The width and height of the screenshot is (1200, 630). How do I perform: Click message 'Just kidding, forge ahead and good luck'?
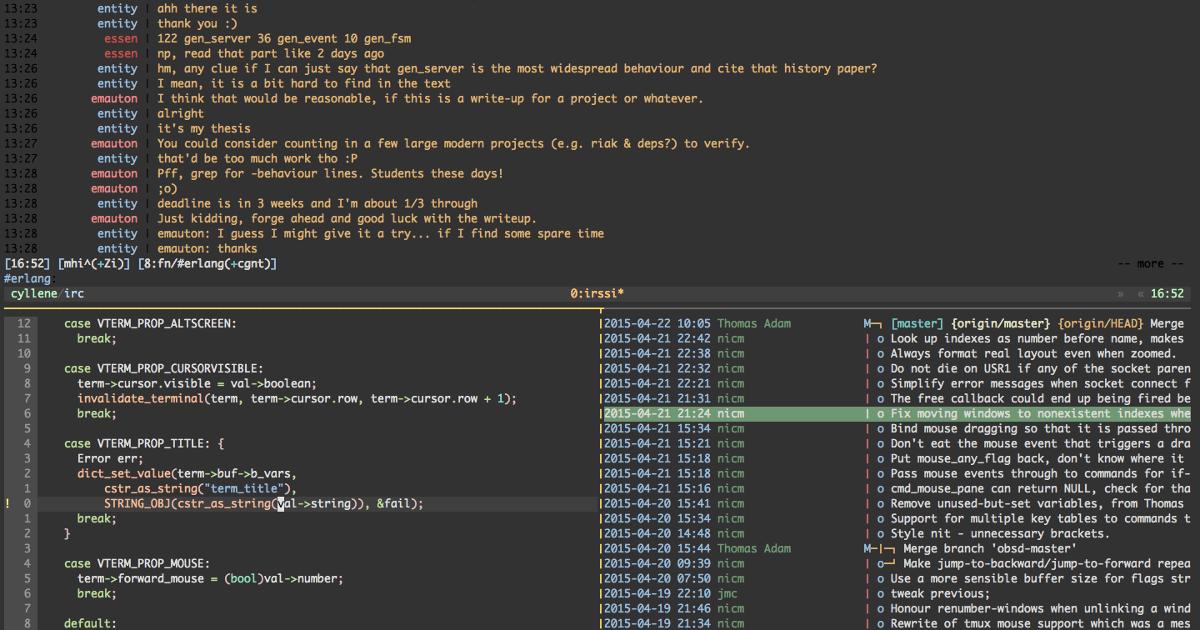click(x=347, y=219)
